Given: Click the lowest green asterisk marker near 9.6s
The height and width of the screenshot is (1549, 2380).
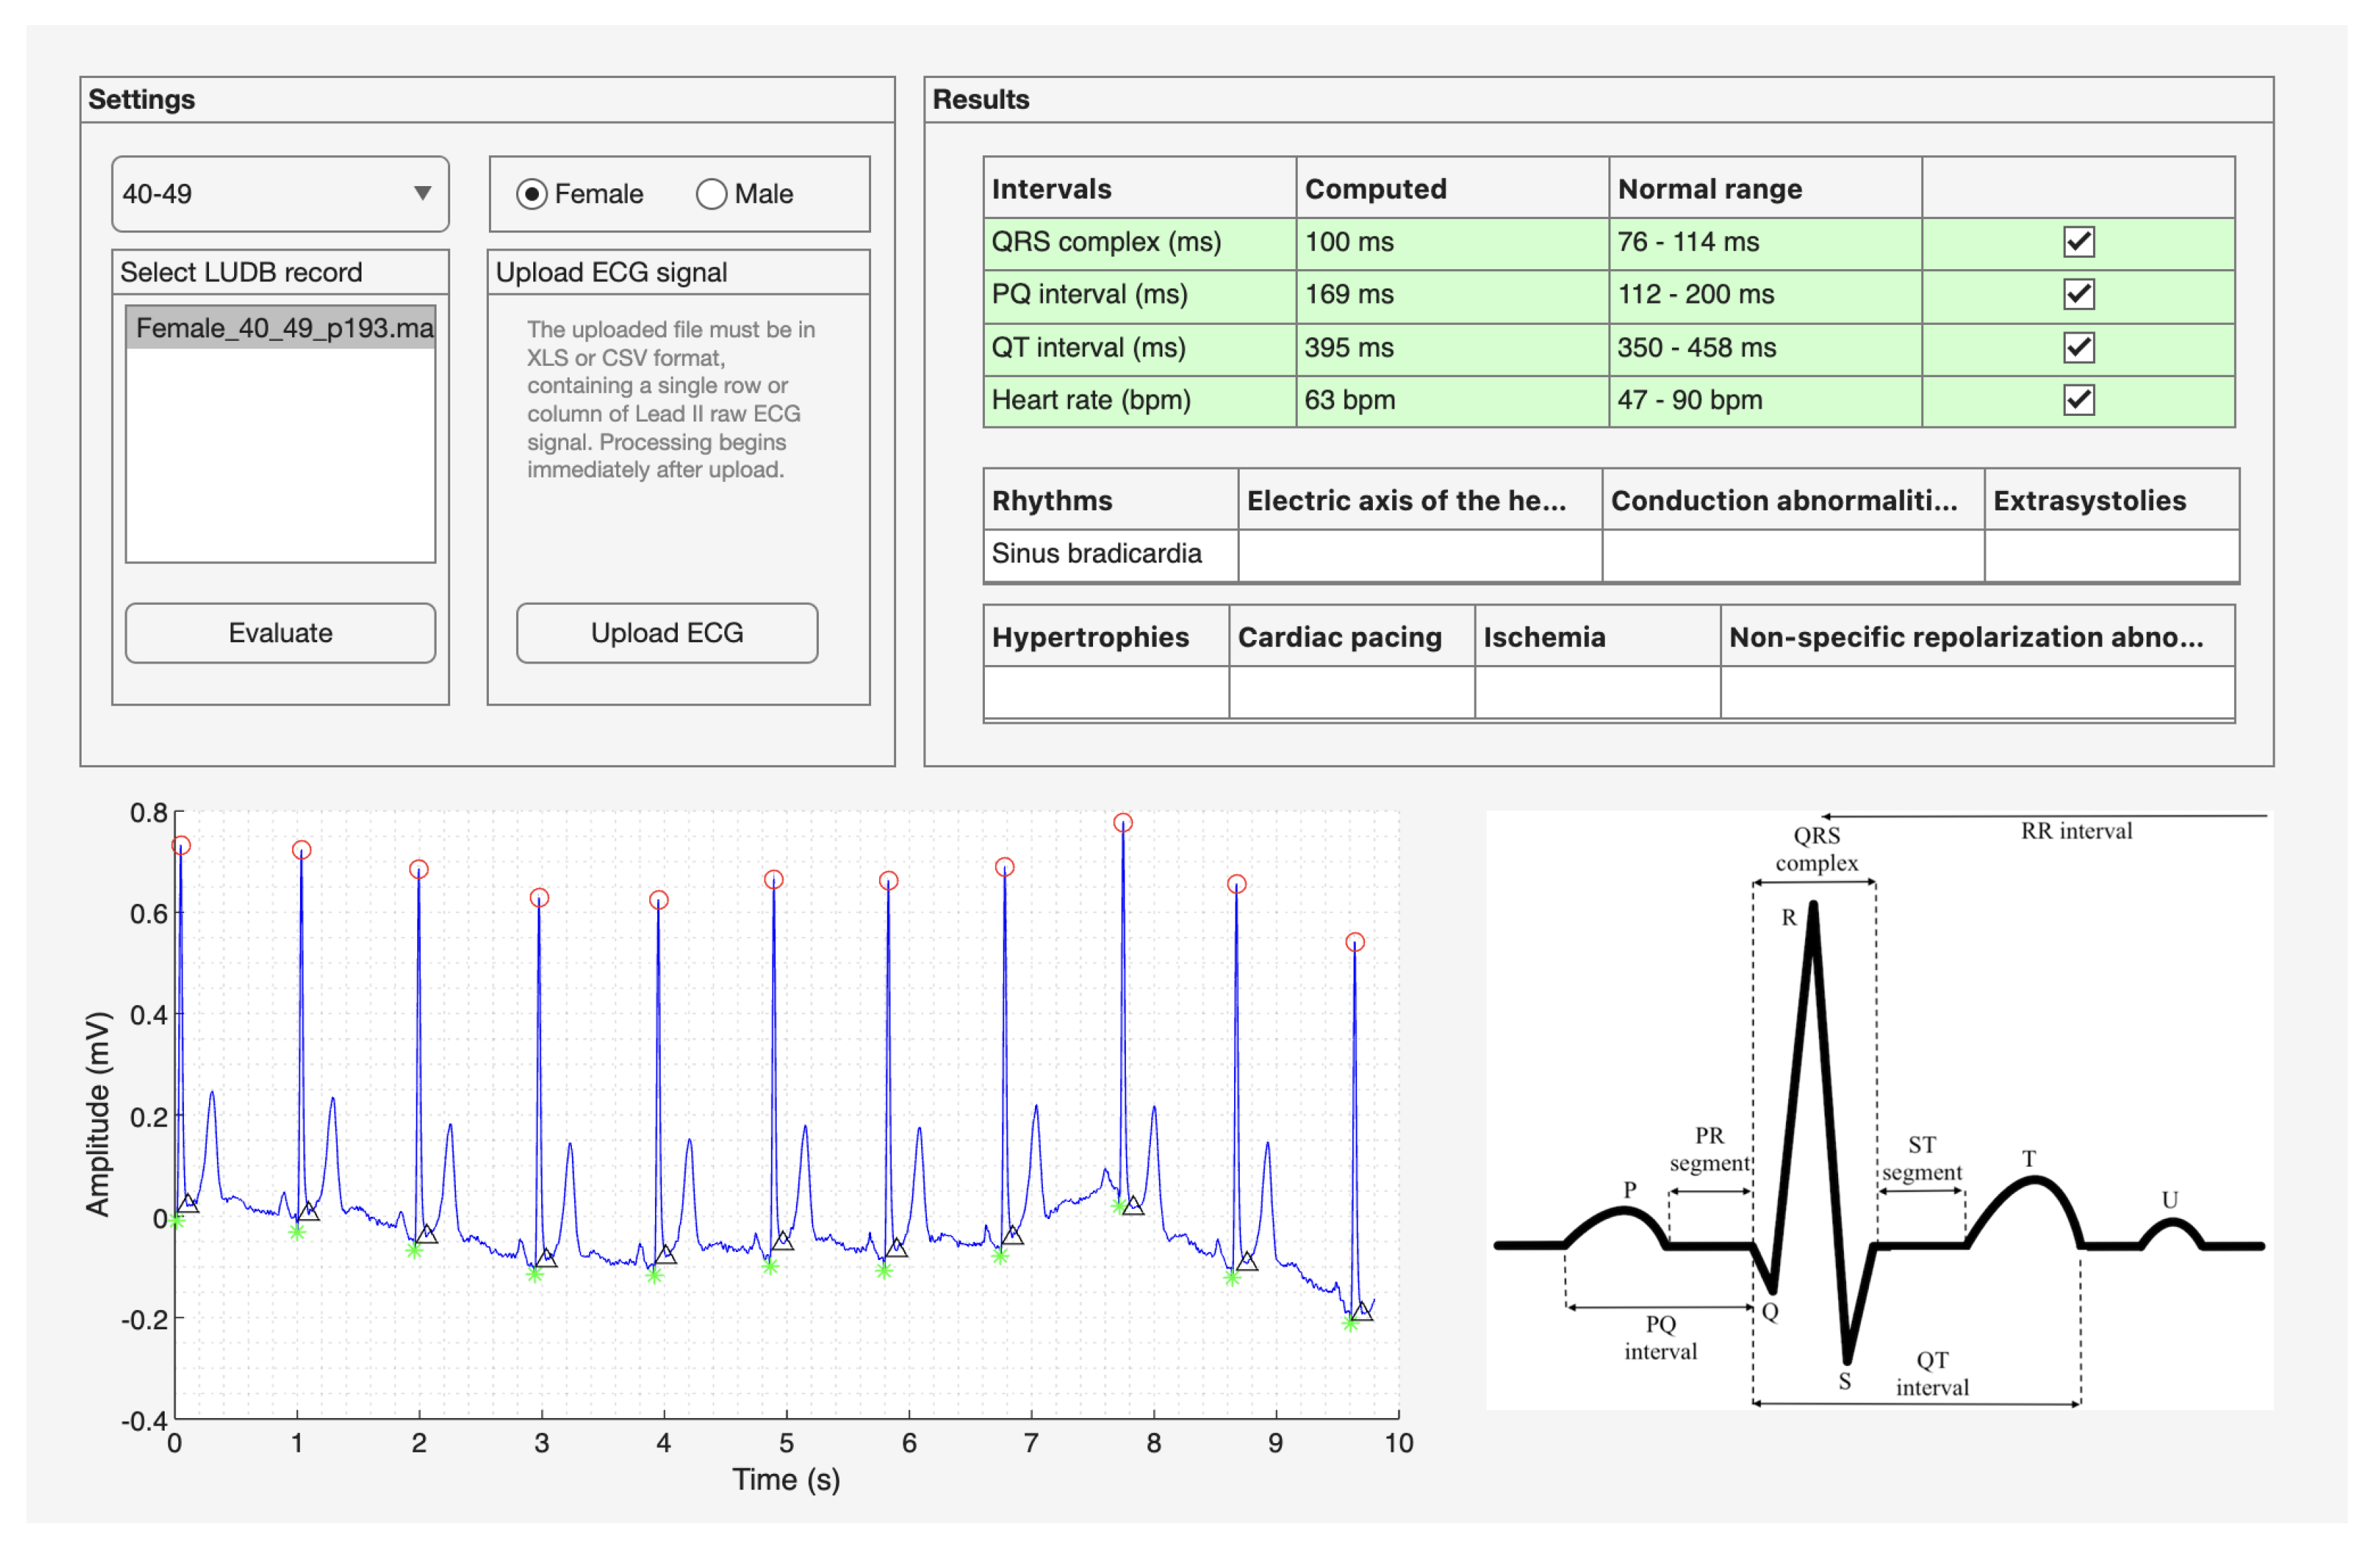Looking at the screenshot, I should click(1350, 1323).
